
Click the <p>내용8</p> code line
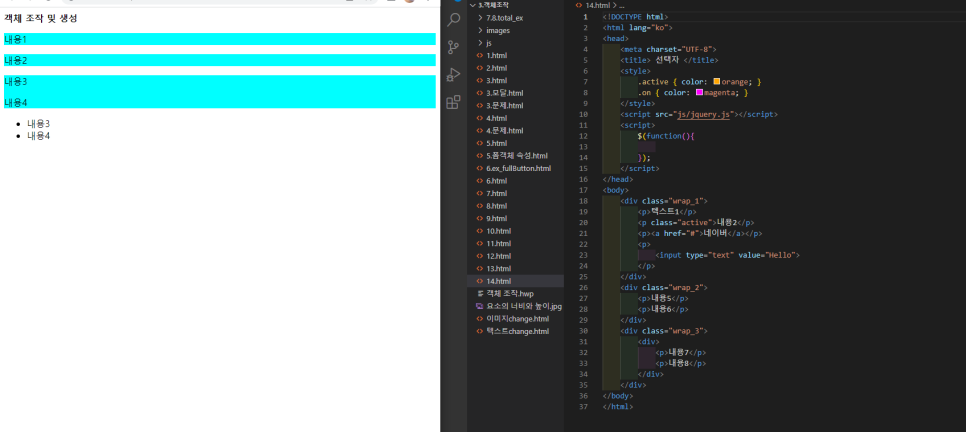[681, 363]
